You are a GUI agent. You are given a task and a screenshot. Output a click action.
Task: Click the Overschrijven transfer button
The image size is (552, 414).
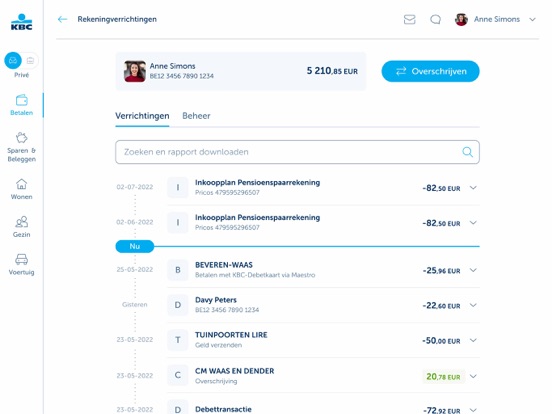tap(430, 71)
